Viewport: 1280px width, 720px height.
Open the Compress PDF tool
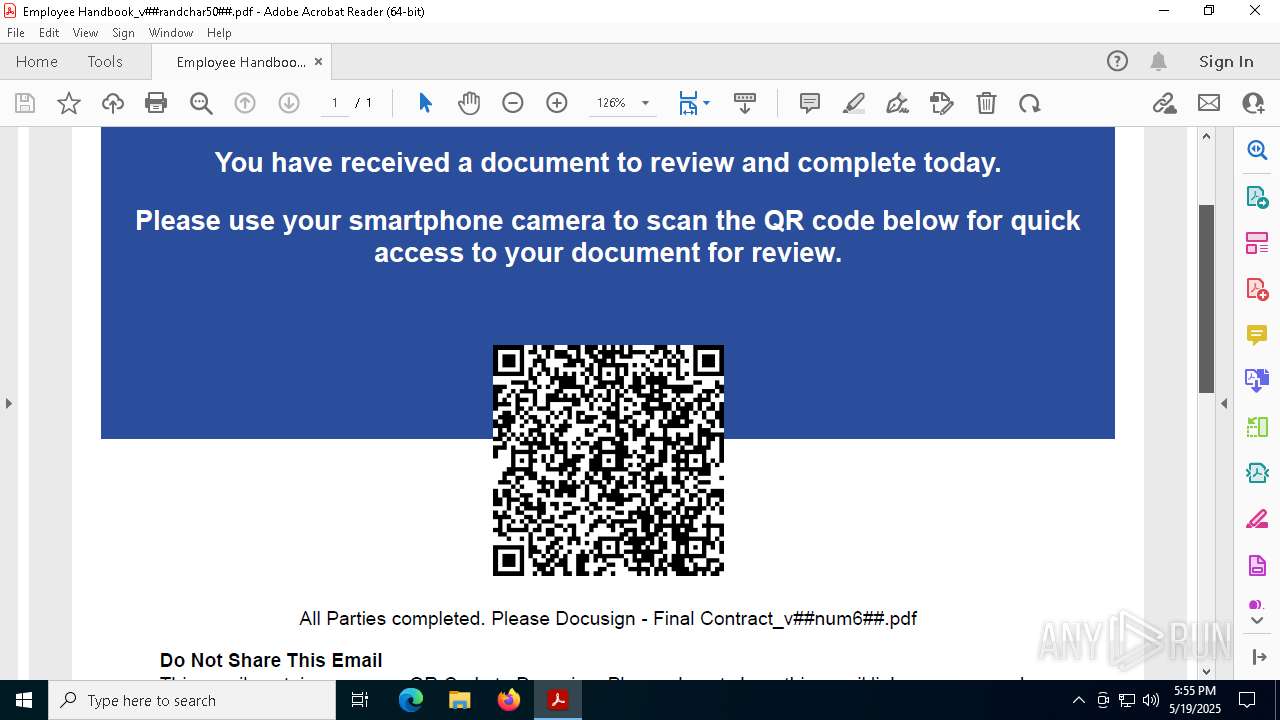1257,472
